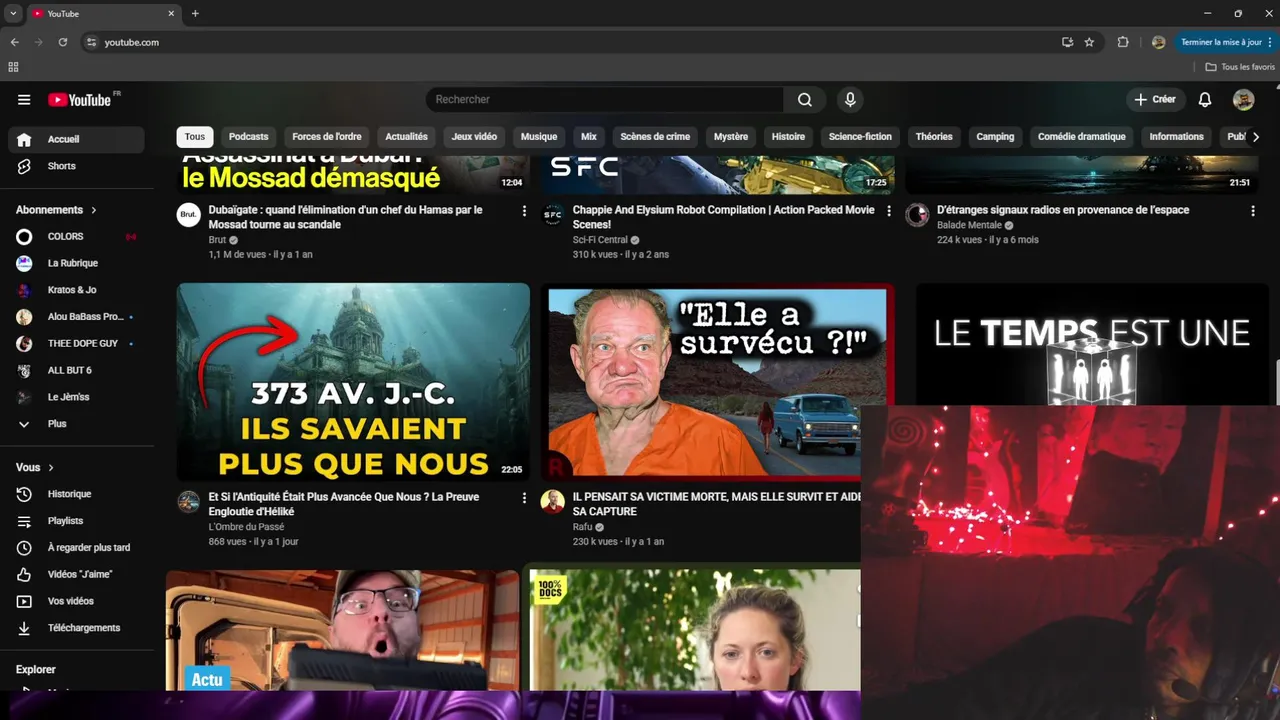Image resolution: width=1280 pixels, height=720 pixels.
Task: Open Chrome extensions puzzle icon
Action: click(1123, 42)
